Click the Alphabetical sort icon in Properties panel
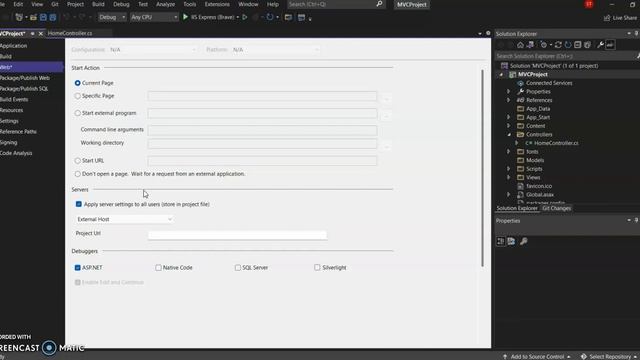 511,241
